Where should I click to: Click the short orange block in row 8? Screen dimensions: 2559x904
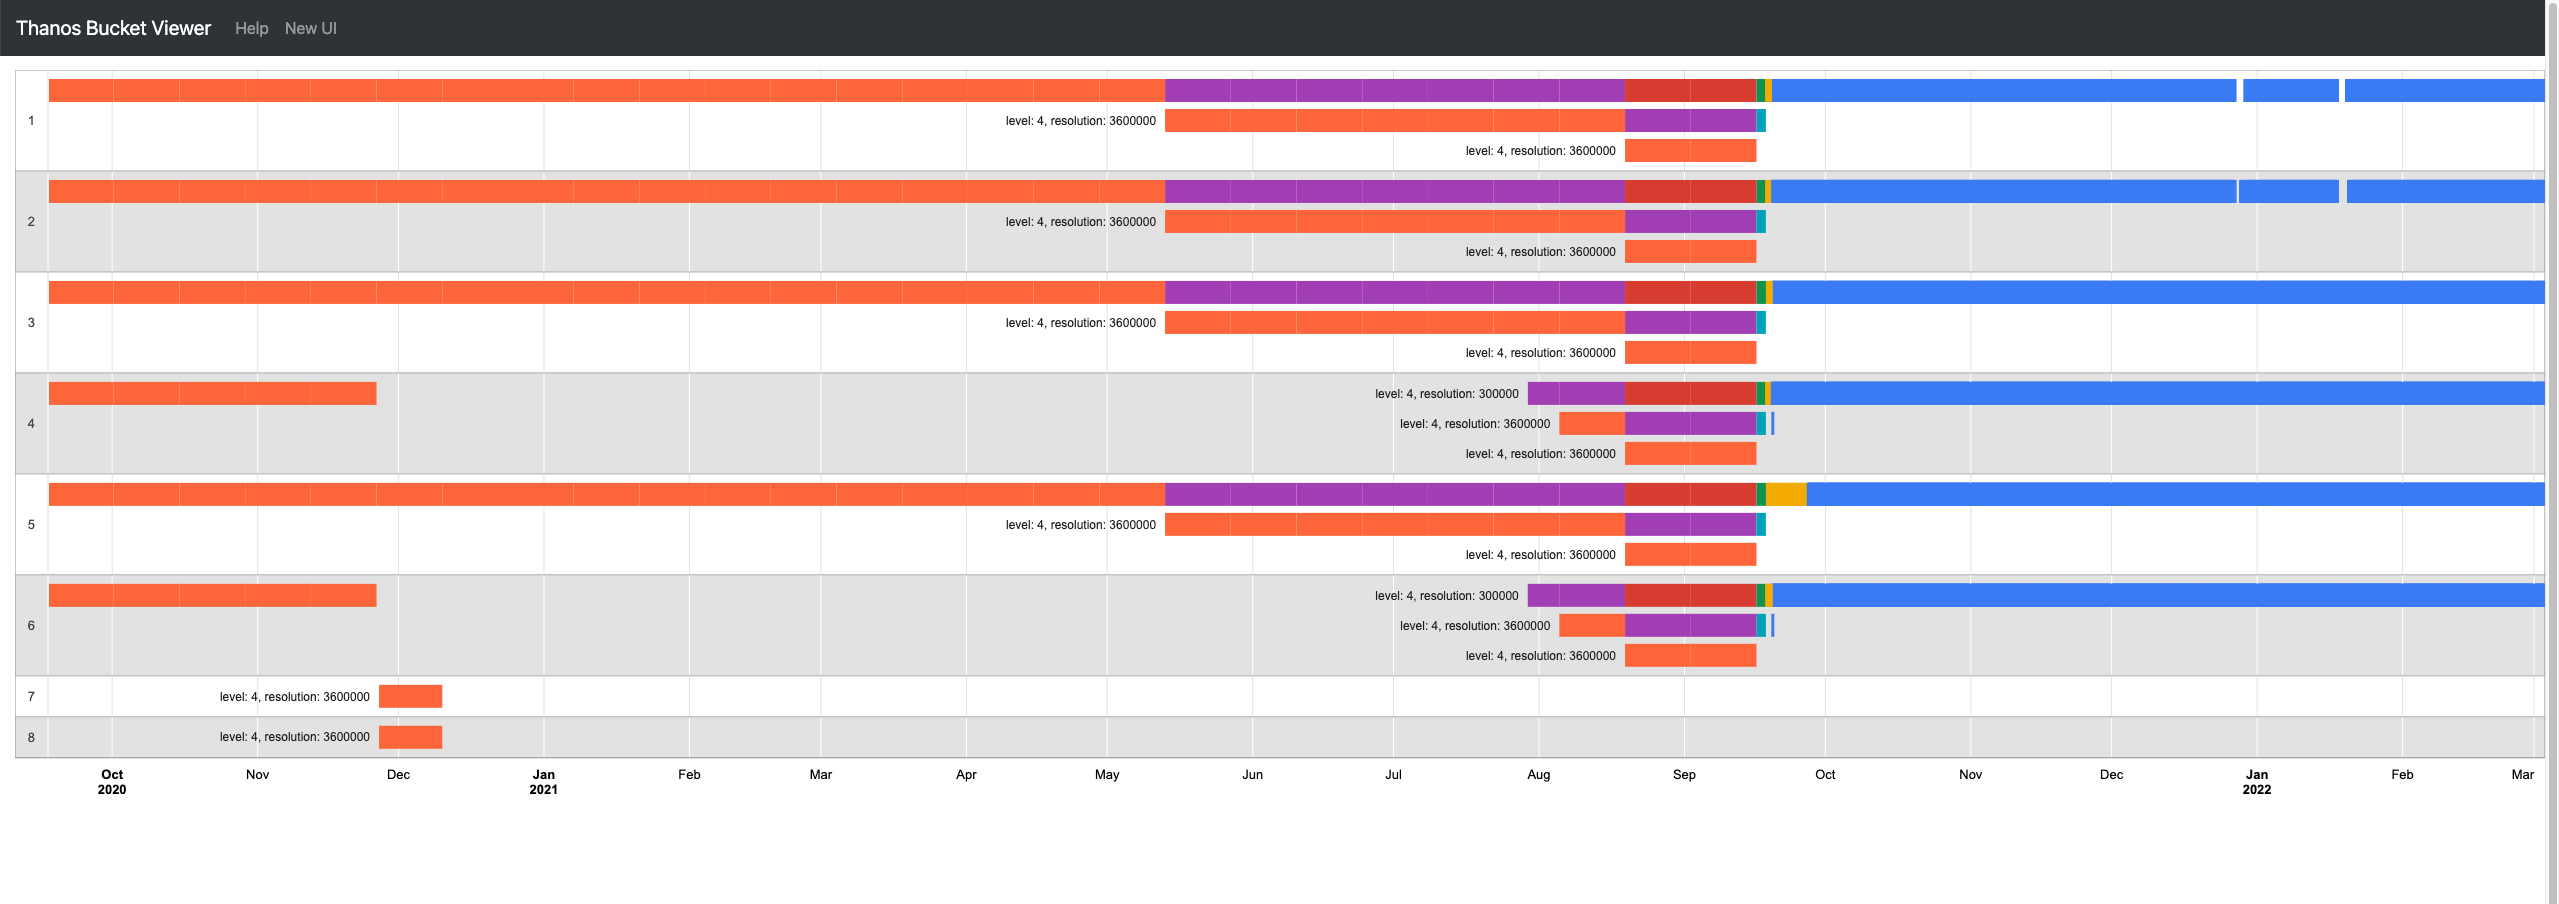[x=410, y=737]
